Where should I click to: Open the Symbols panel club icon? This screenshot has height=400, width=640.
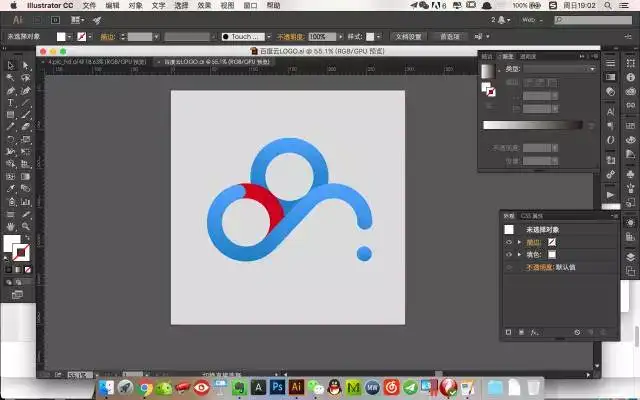631,175
